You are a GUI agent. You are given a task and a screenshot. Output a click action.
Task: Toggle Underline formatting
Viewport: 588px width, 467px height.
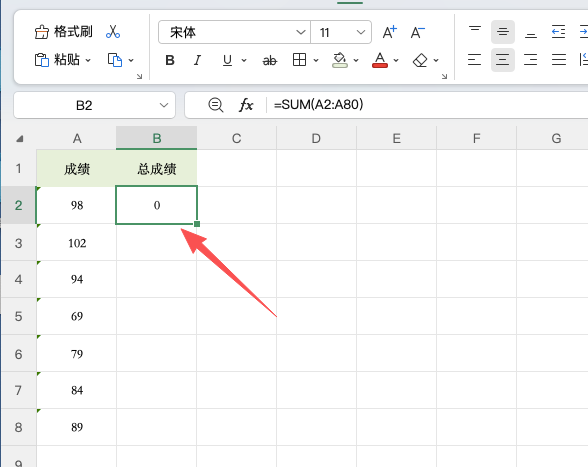click(x=227, y=60)
